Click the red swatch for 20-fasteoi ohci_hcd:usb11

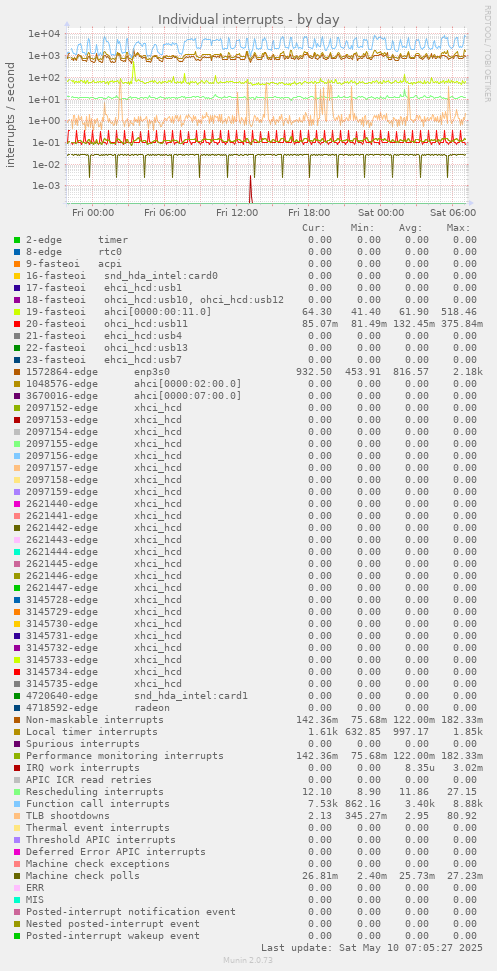[17, 323]
